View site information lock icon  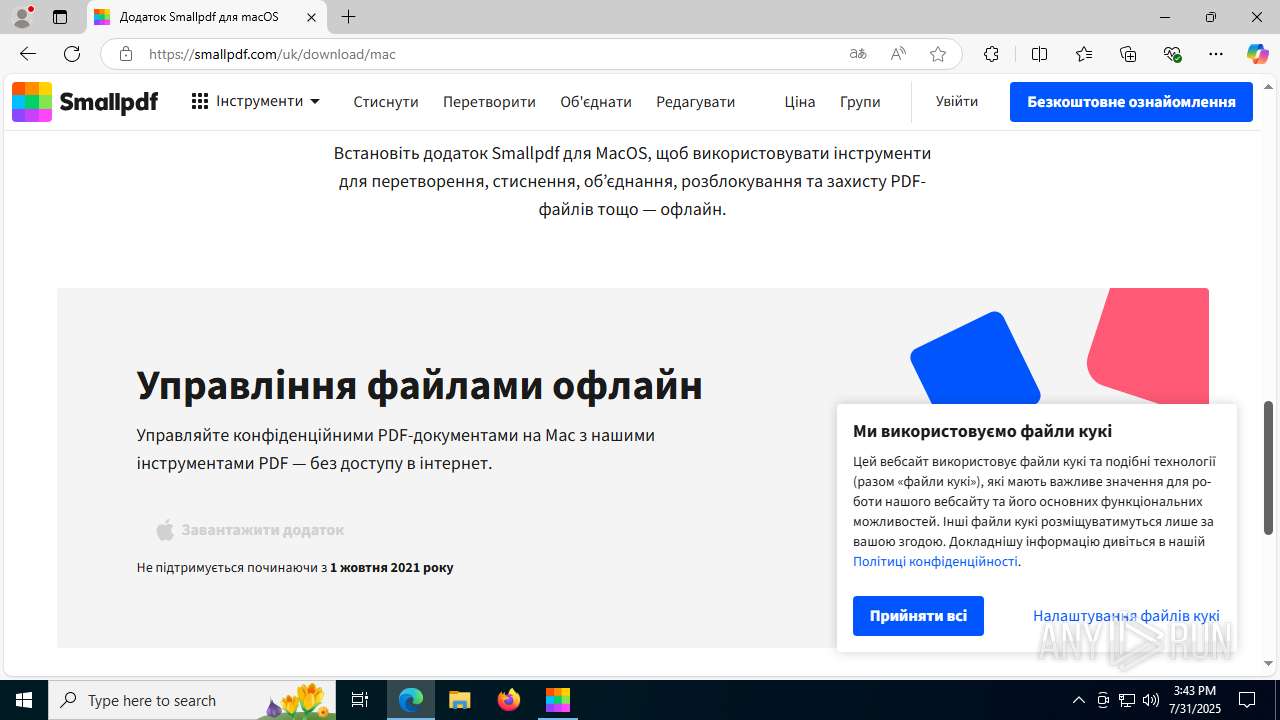[x=126, y=54]
